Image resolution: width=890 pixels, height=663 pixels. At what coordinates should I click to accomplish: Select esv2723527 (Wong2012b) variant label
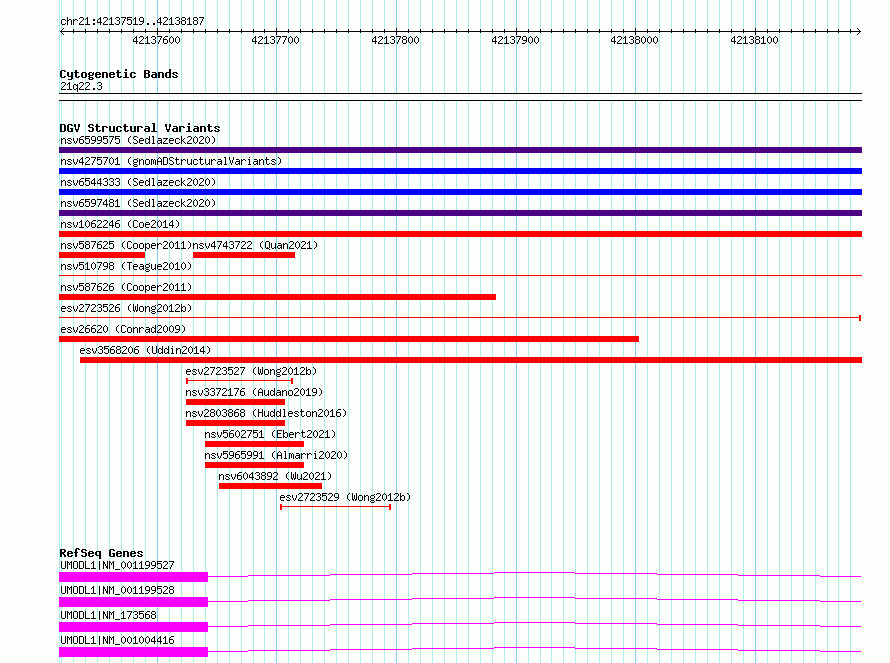tap(251, 371)
